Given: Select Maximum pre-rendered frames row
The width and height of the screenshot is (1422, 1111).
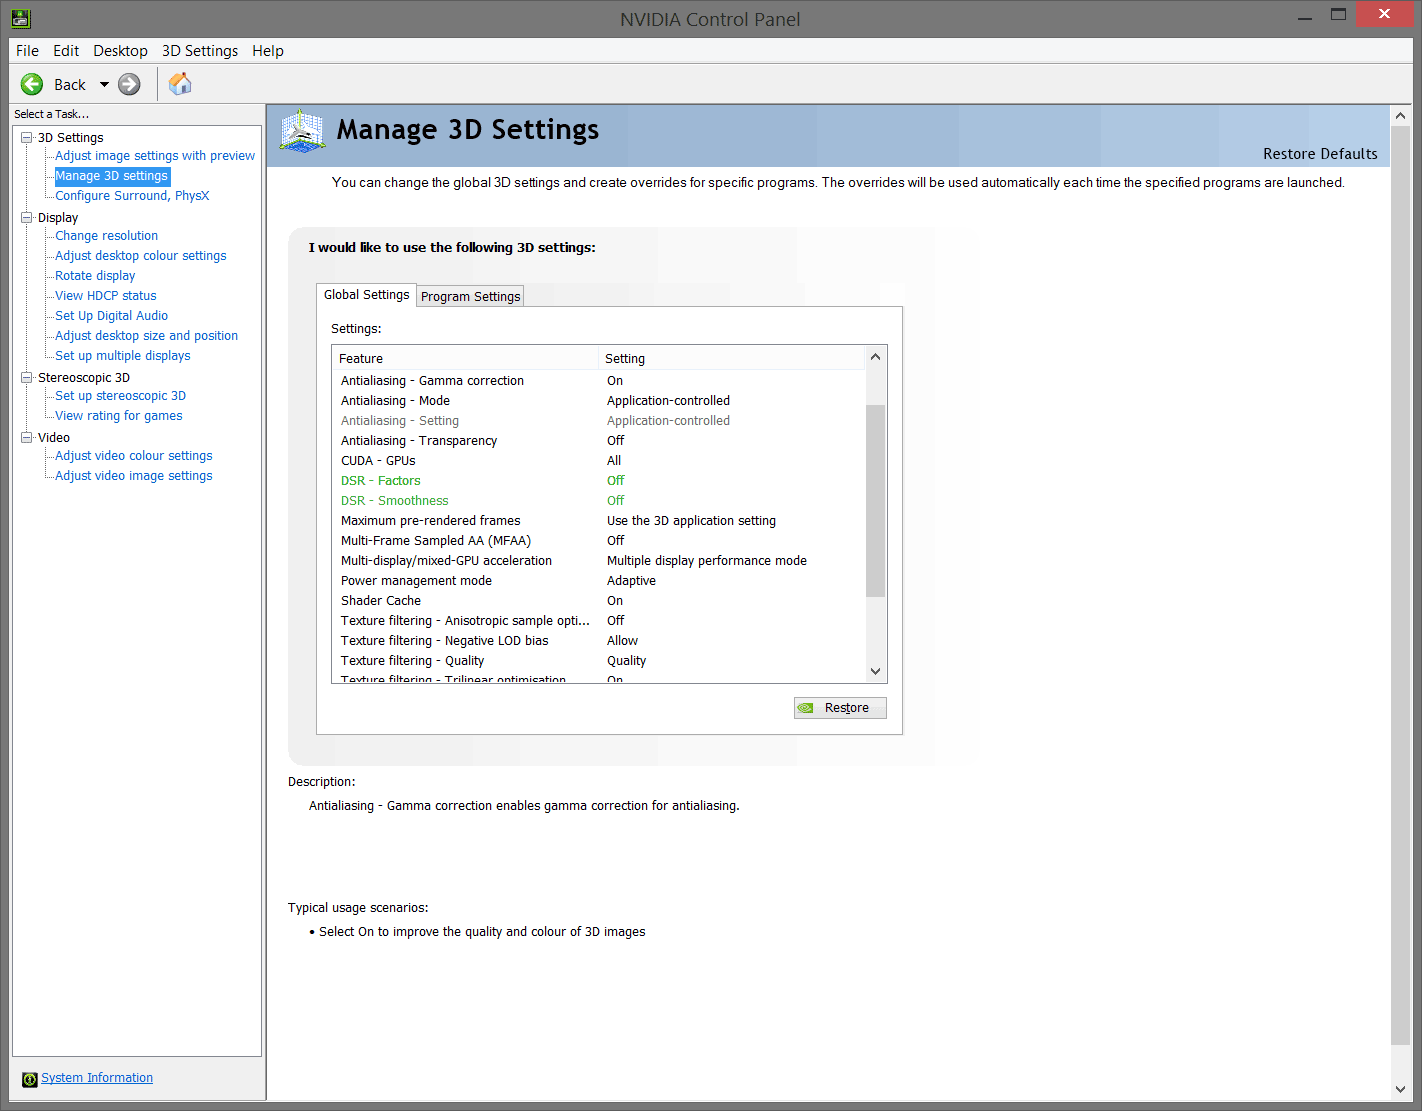Looking at the screenshot, I should pos(598,521).
